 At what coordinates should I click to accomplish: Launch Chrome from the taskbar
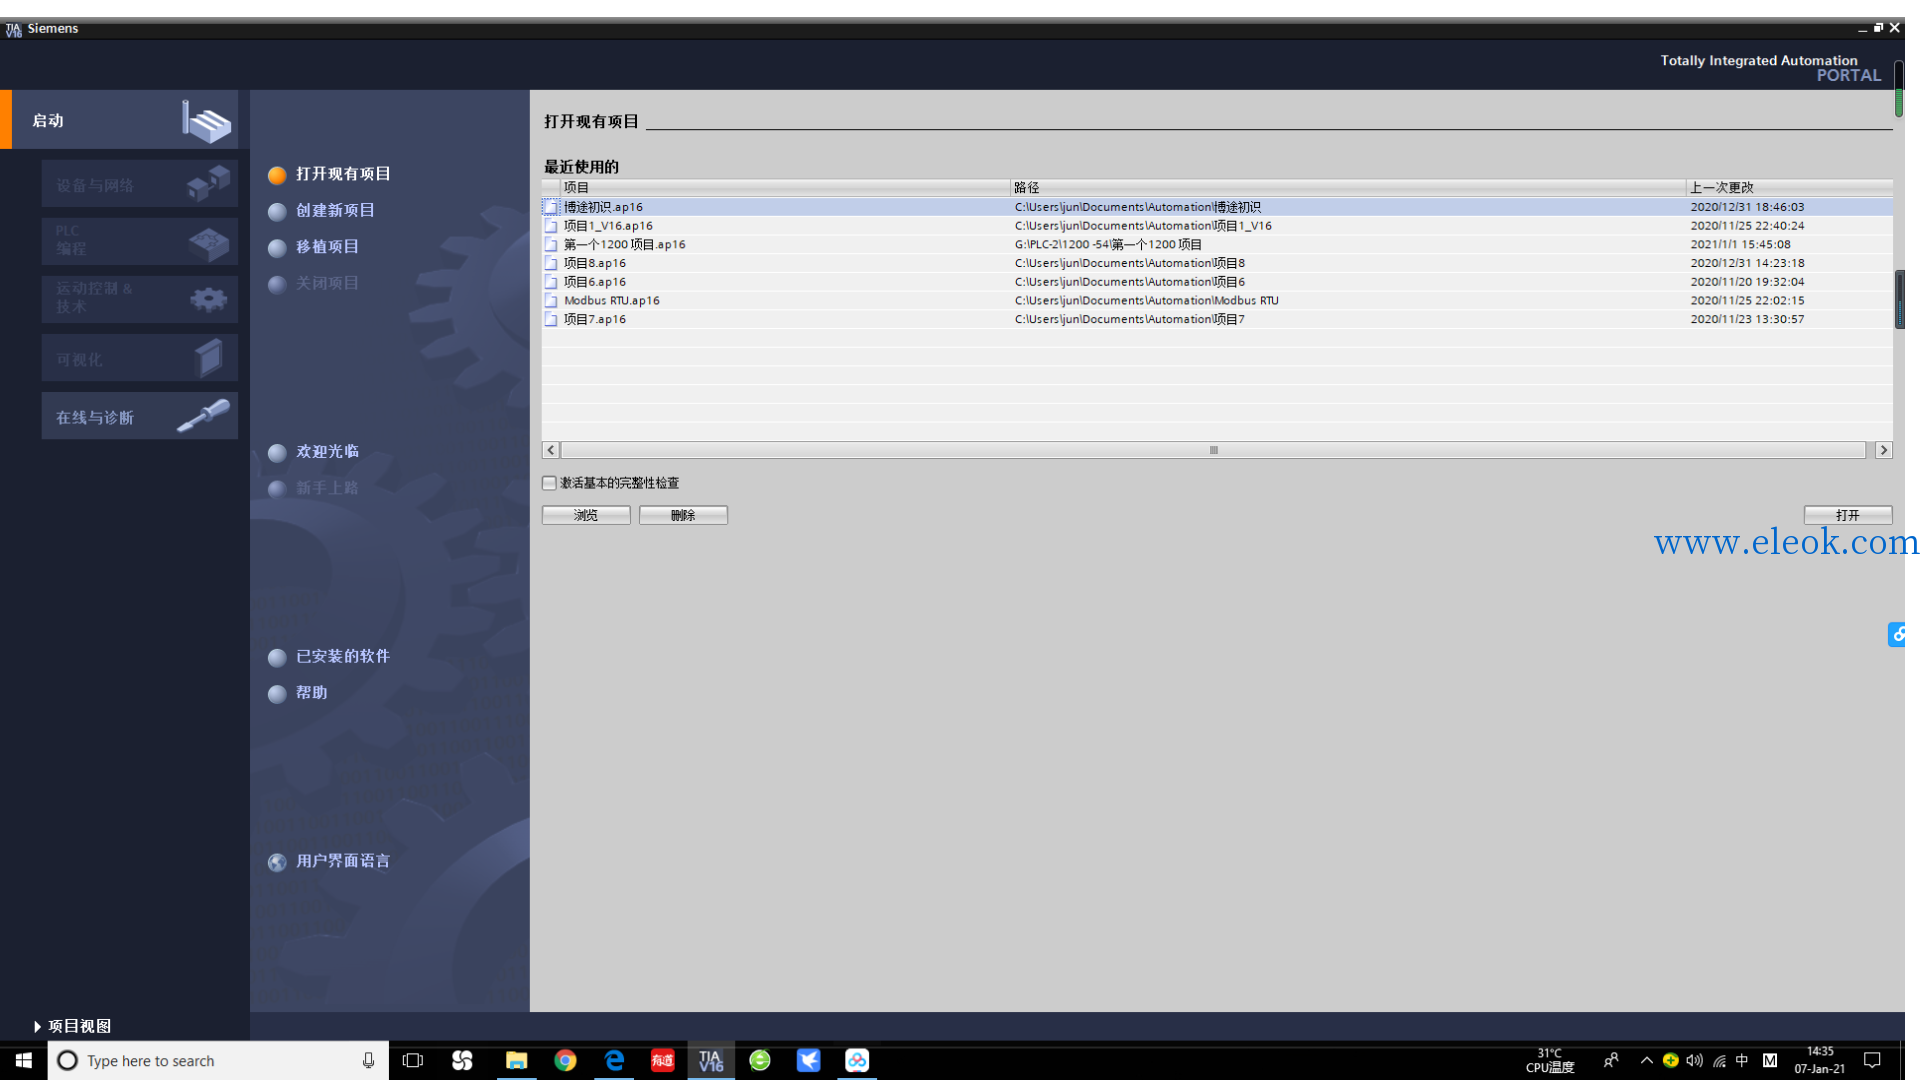[x=565, y=1060]
